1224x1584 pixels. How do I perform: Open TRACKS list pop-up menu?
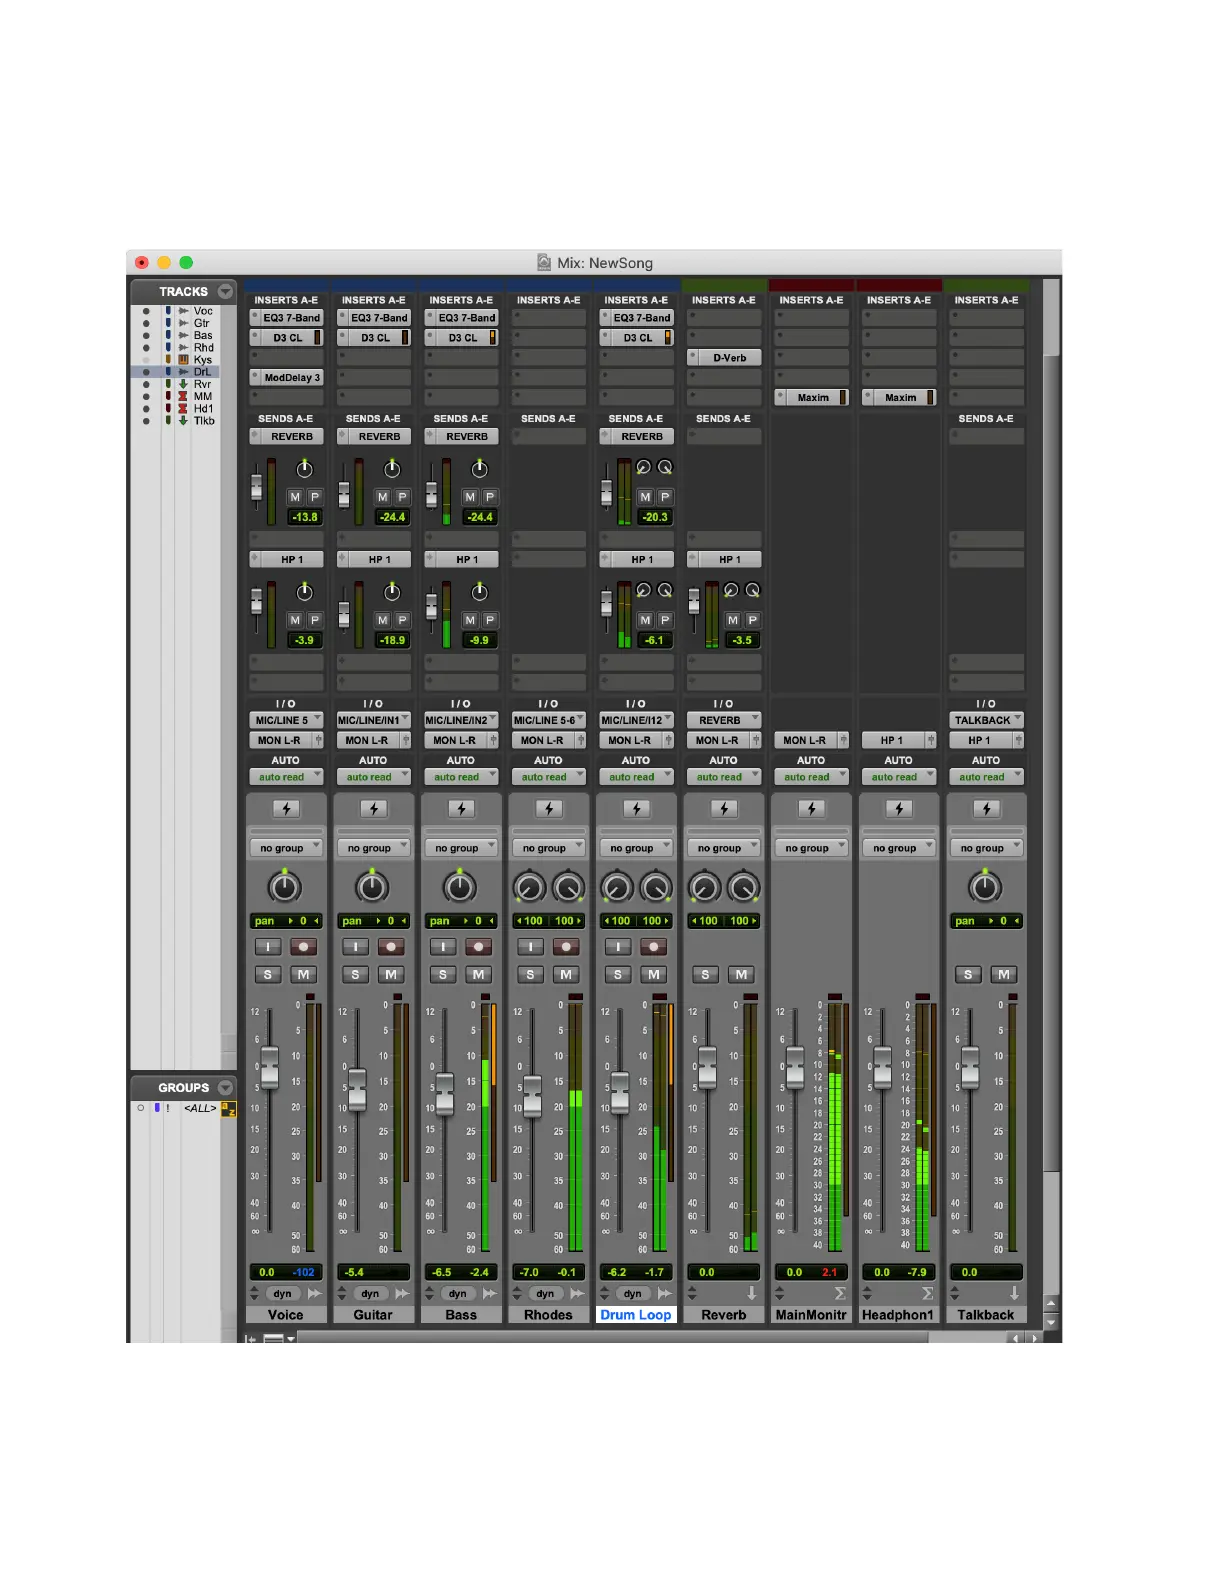[225, 292]
